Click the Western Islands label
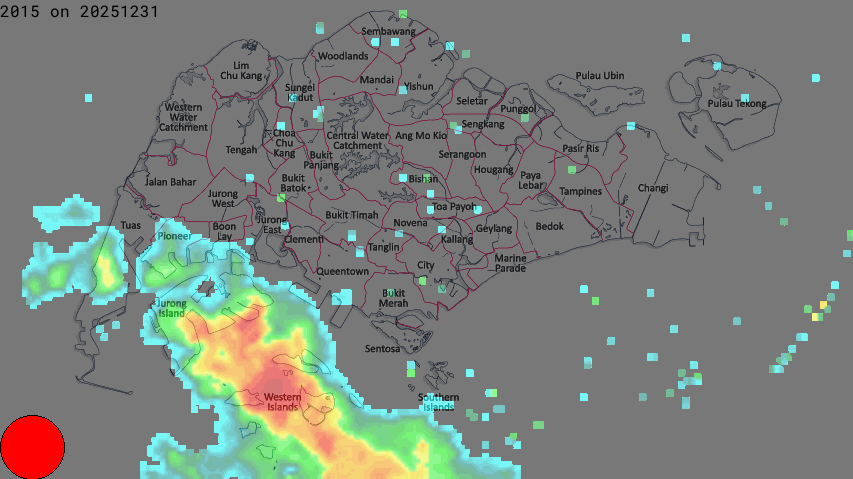The width and height of the screenshot is (853, 479). (282, 402)
